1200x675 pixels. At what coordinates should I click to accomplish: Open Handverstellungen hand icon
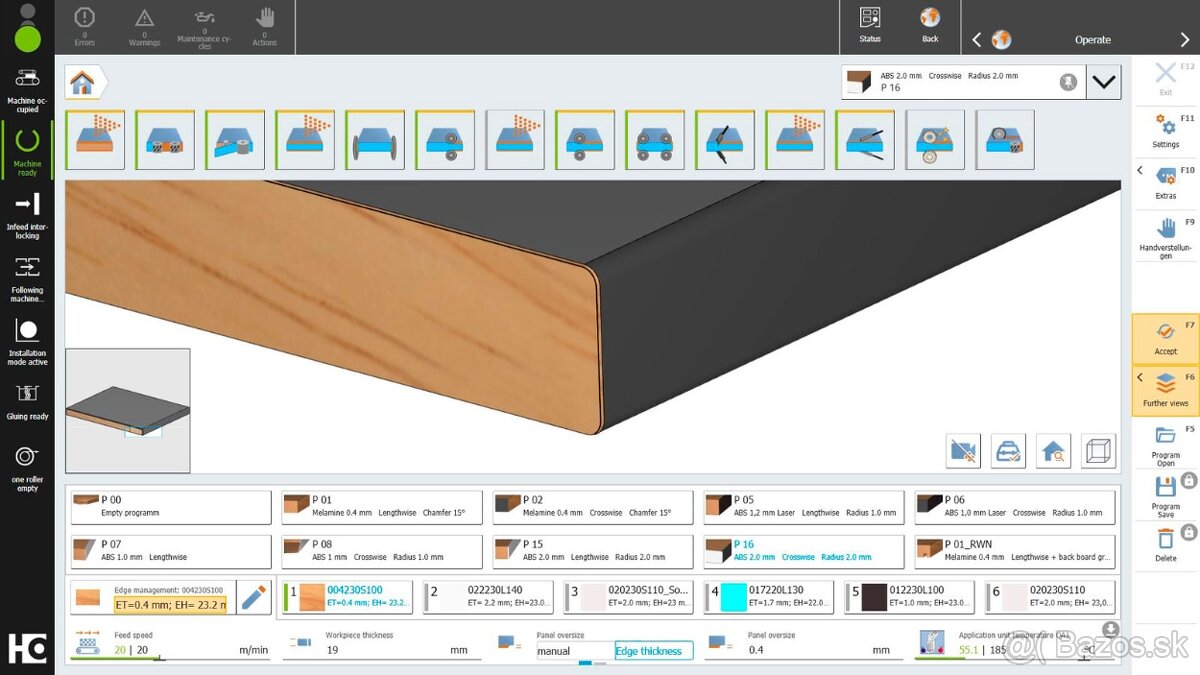(1165, 236)
